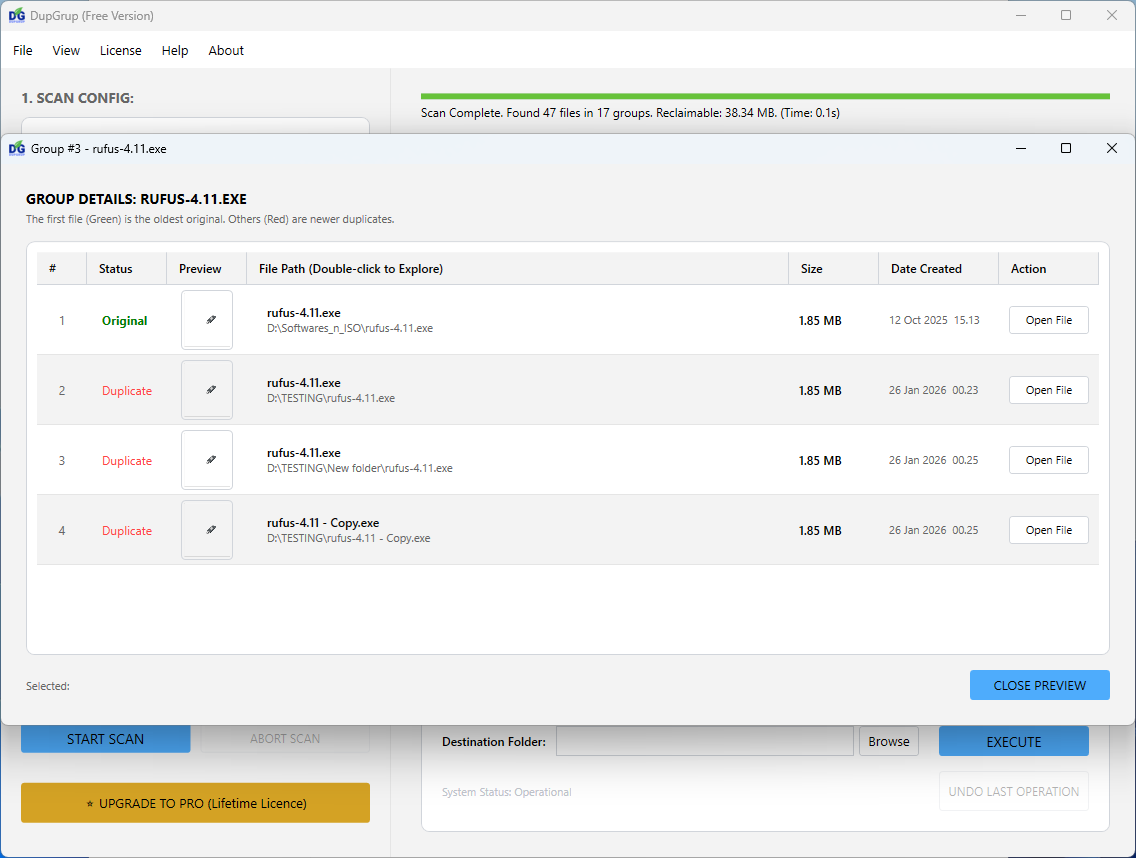Screen dimensions: 1136x858
Task: Open preview icon for the Original rufus-4.11.exe
Action: pyautogui.click(x=206, y=319)
